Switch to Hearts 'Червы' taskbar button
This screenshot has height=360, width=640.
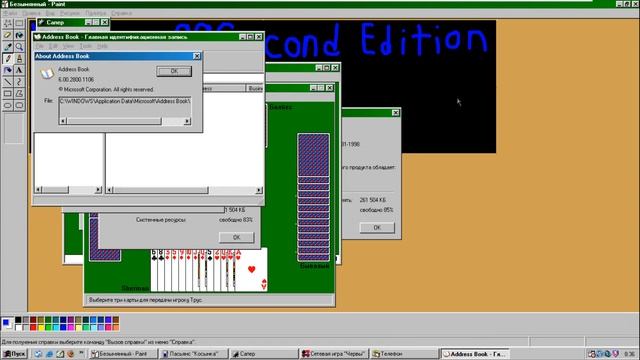[333, 354]
